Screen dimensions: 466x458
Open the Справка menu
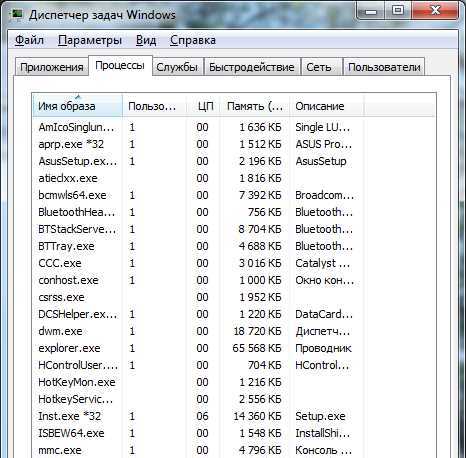coord(193,40)
